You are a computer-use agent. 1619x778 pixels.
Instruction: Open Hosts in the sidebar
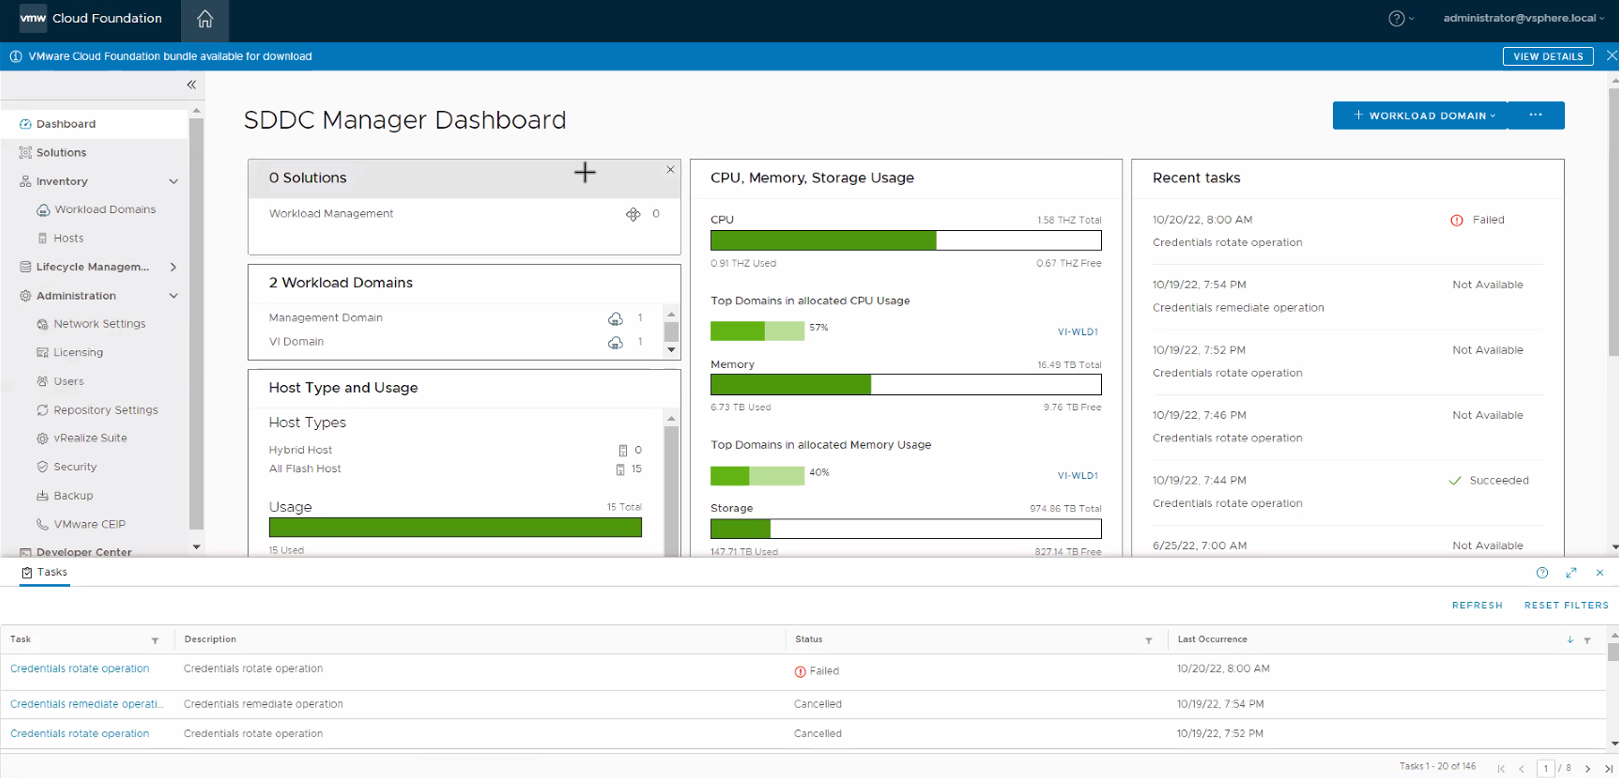pos(68,239)
